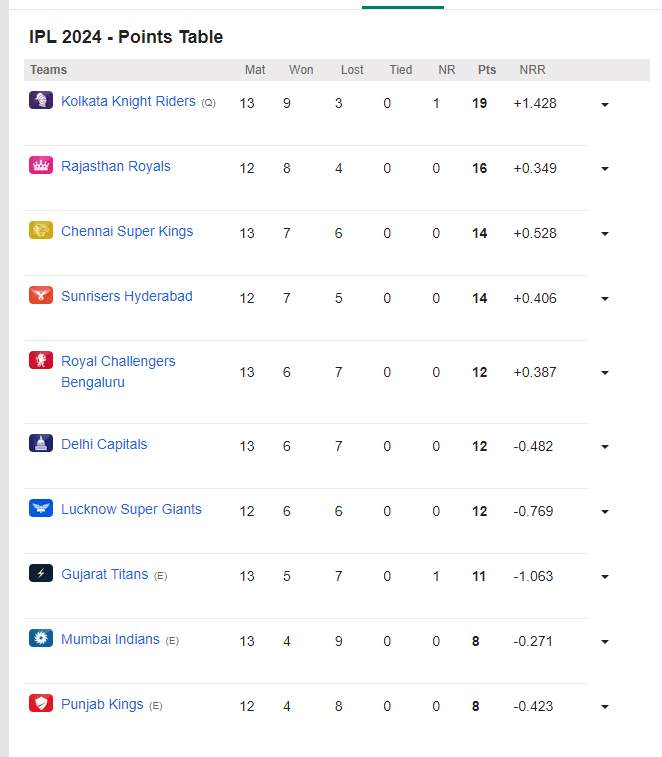Click the Delhi Capitals team logo

pyautogui.click(x=41, y=443)
